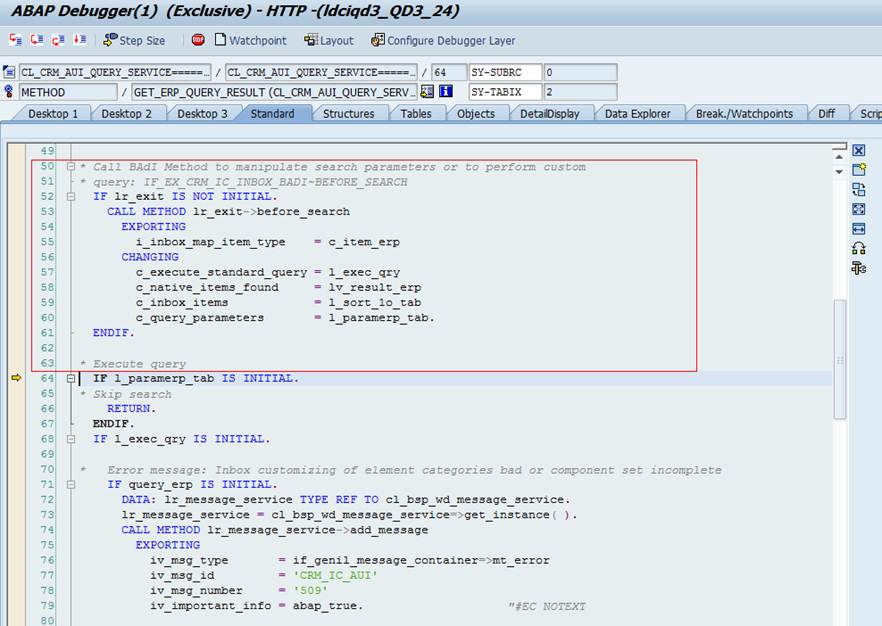Screen dimensions: 882x626
Task: Click the Replace Tool swap icon
Action: pyautogui.click(x=858, y=190)
